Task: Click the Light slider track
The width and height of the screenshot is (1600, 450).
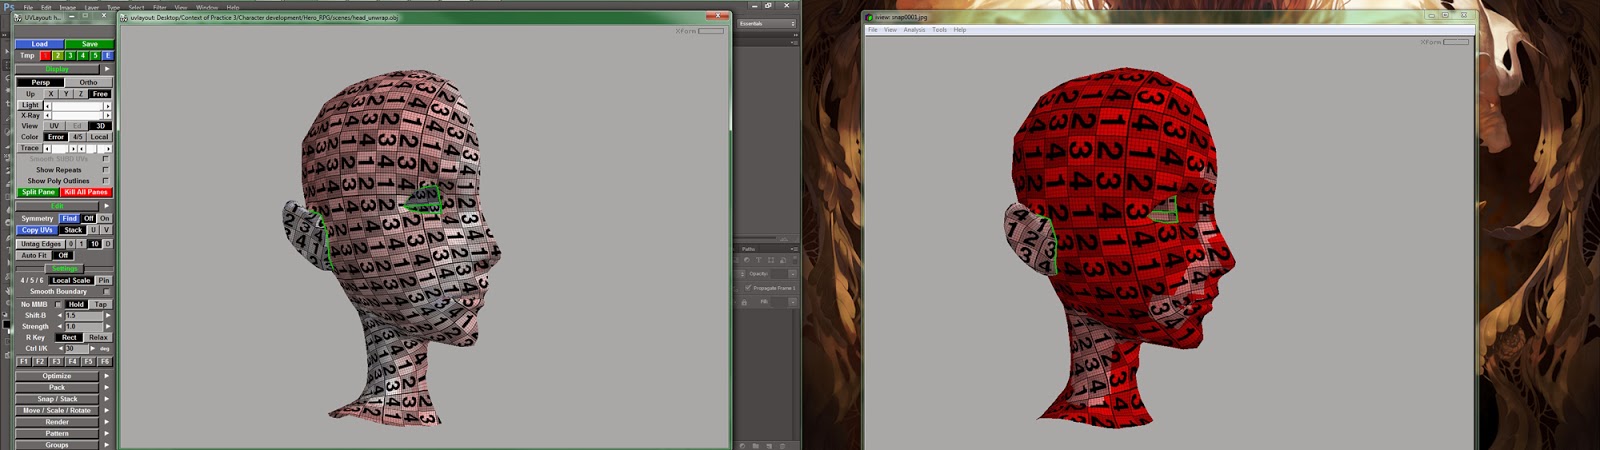Action: tap(77, 105)
